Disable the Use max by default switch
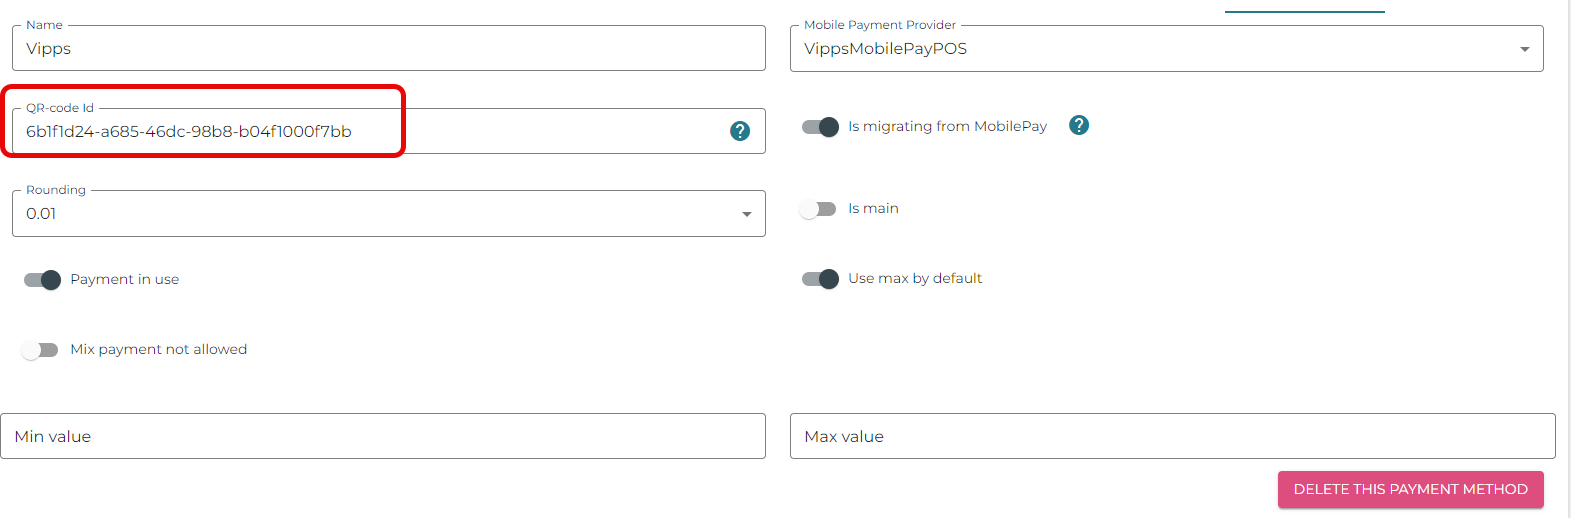 [x=820, y=279]
